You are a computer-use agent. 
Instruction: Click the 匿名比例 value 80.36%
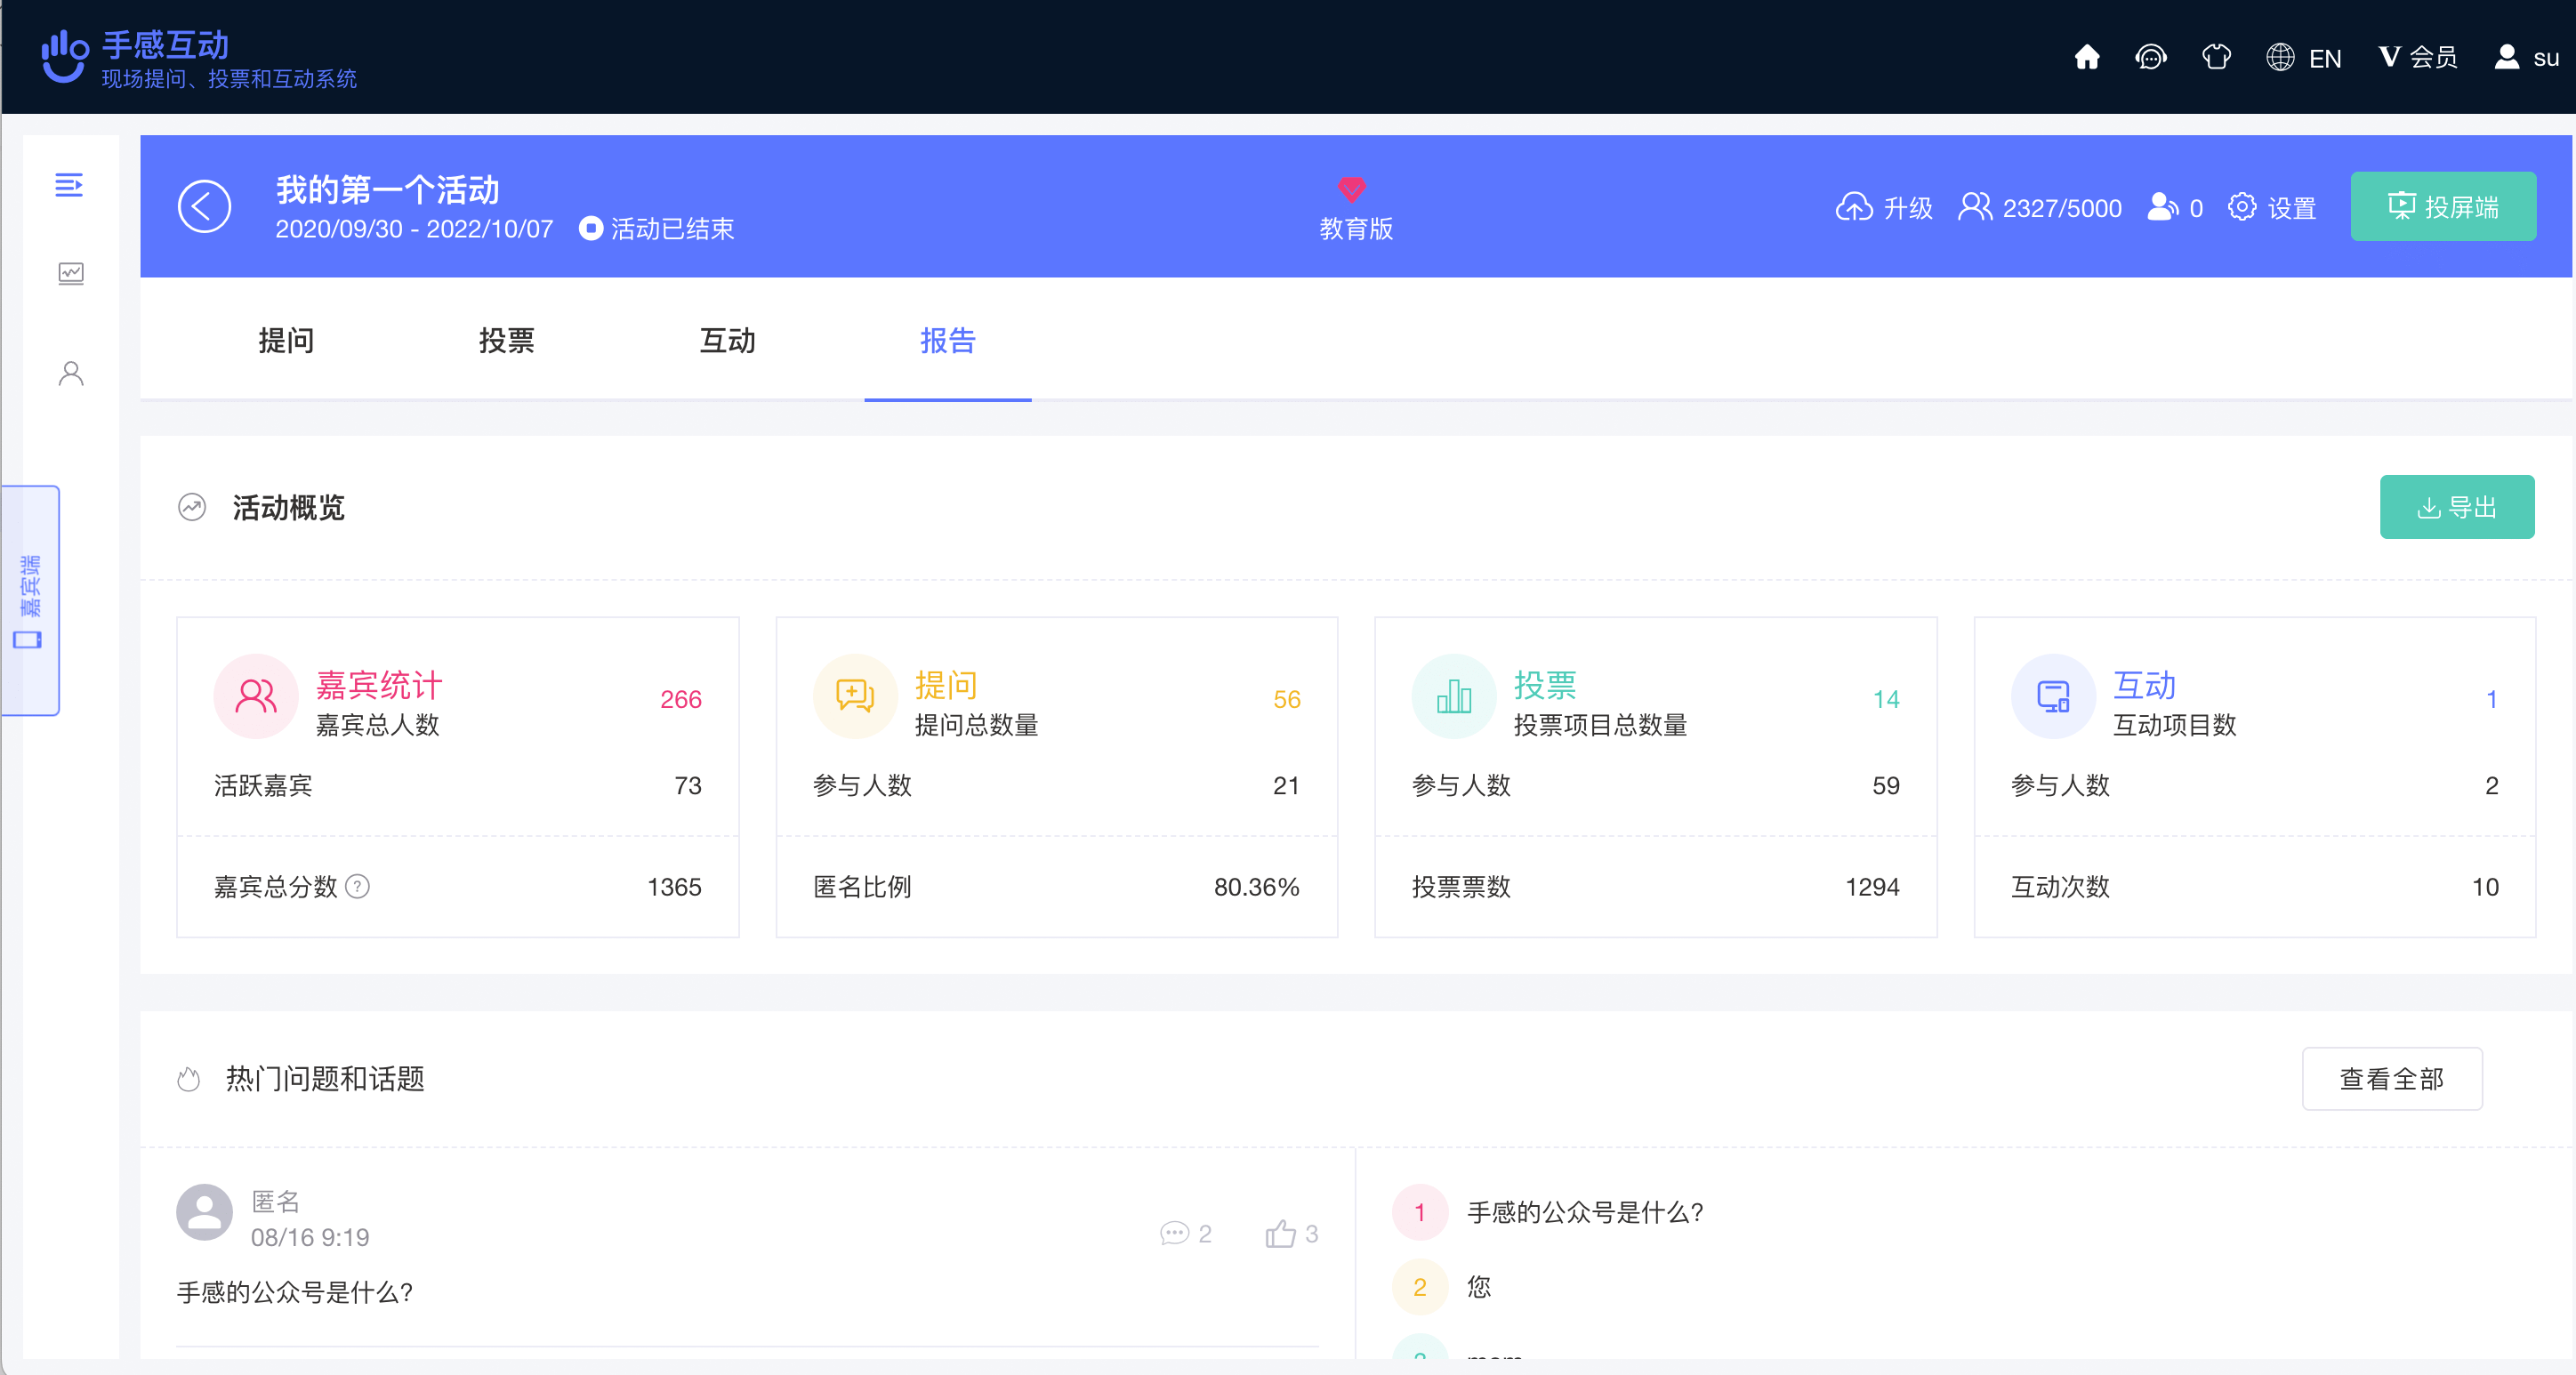point(1257,887)
